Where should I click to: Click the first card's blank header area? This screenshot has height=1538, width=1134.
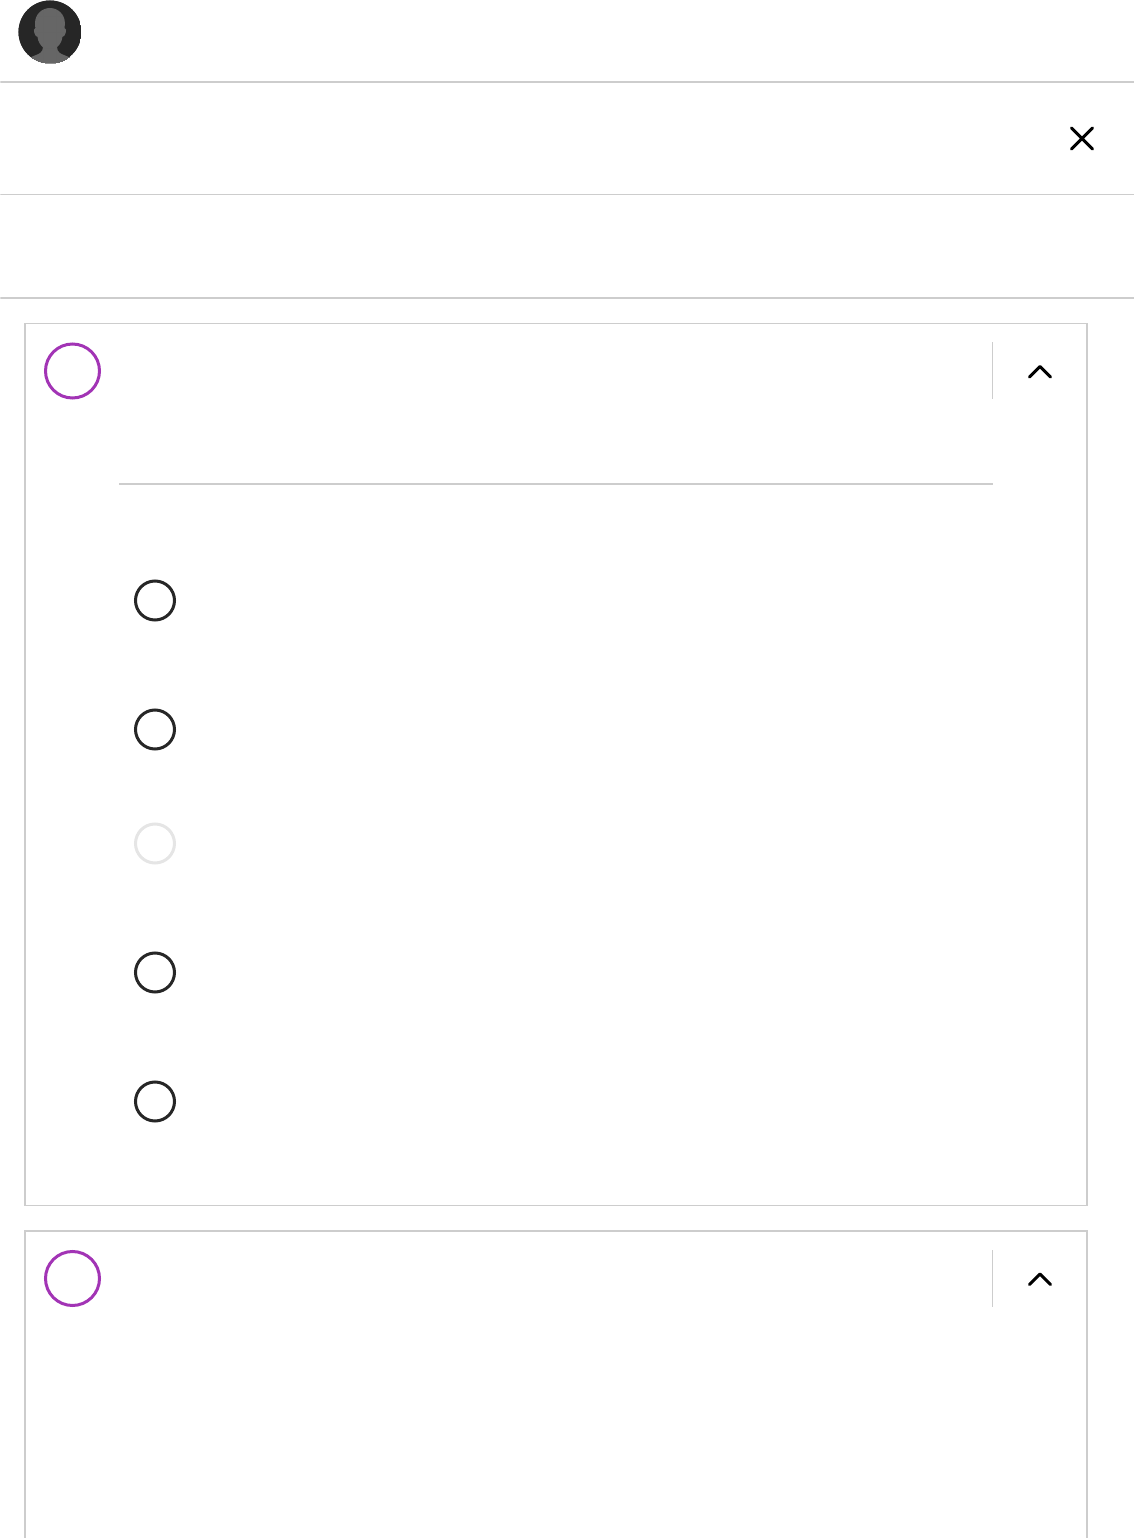546,371
